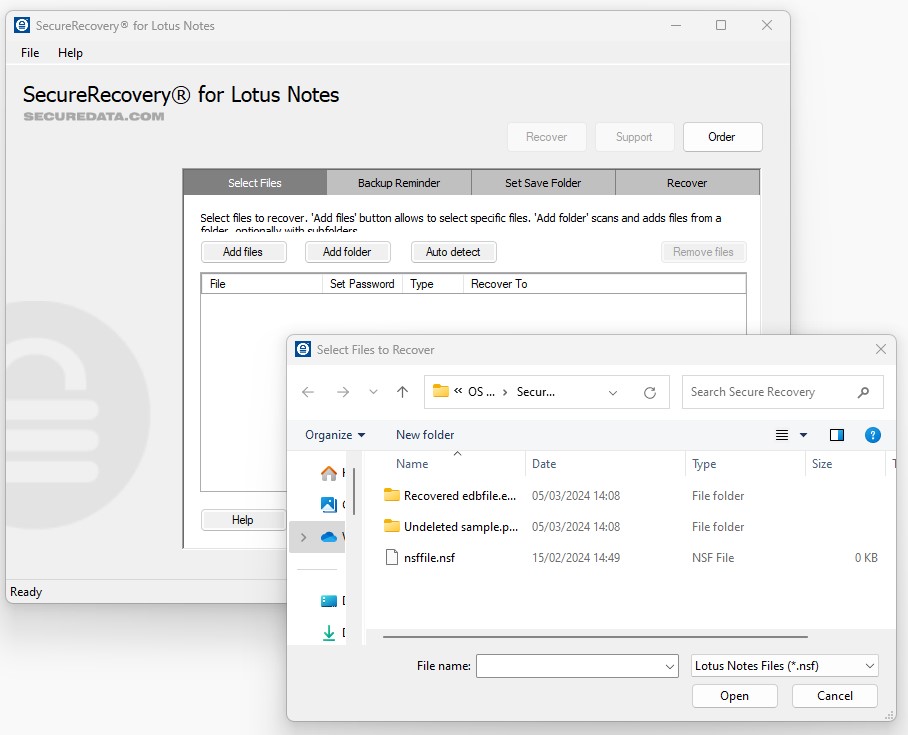Open the Recent locations chevron dropdown

(373, 392)
